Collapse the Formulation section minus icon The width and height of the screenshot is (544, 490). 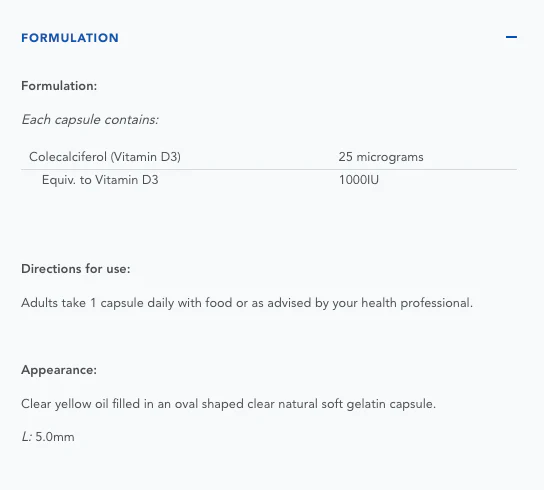pos(511,37)
